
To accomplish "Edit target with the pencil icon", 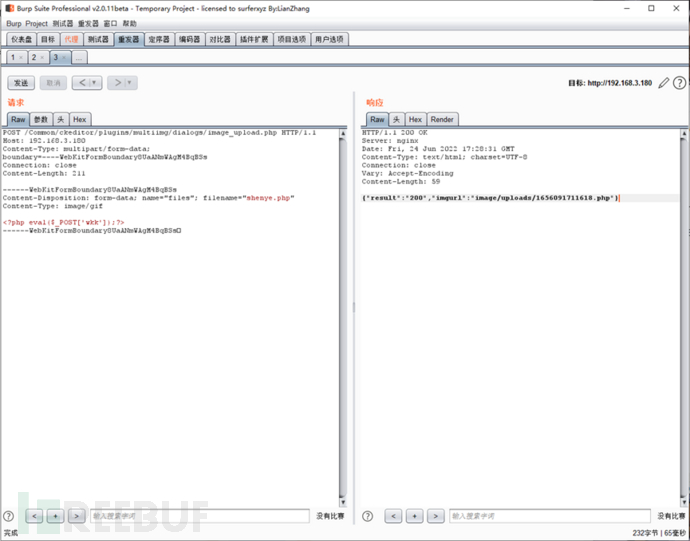I will tap(664, 83).
